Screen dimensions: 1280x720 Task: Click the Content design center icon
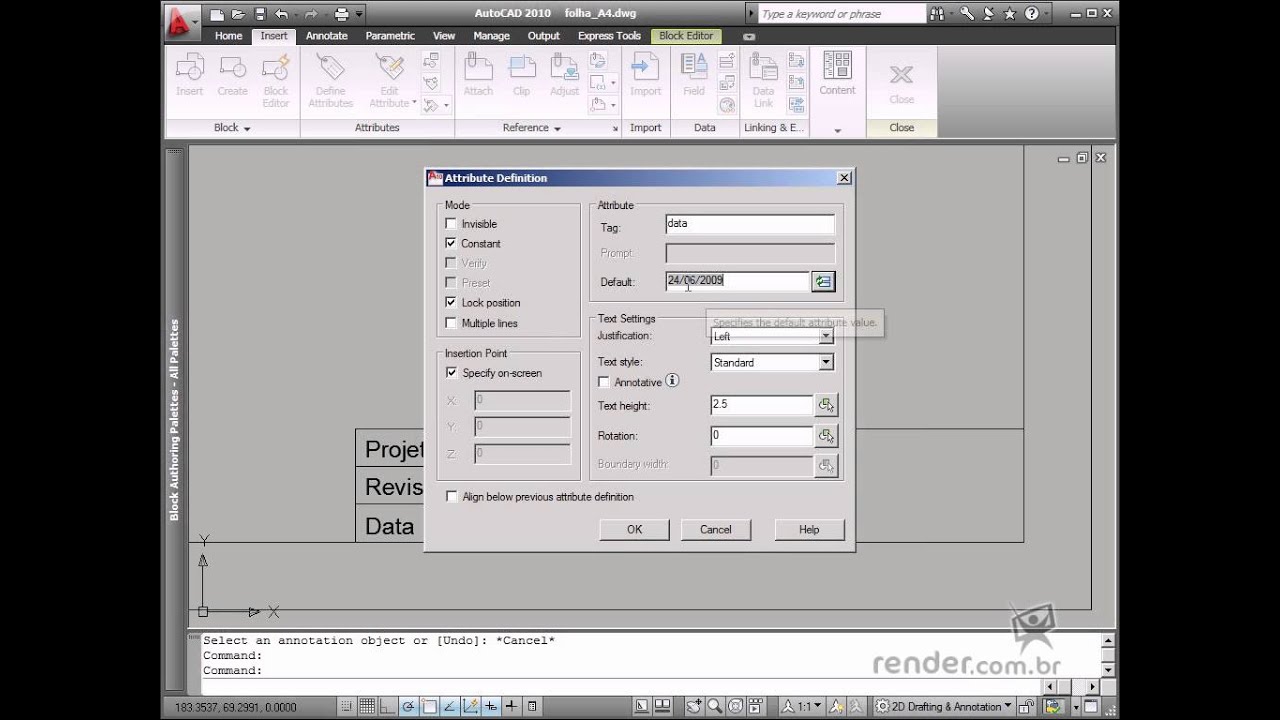837,66
